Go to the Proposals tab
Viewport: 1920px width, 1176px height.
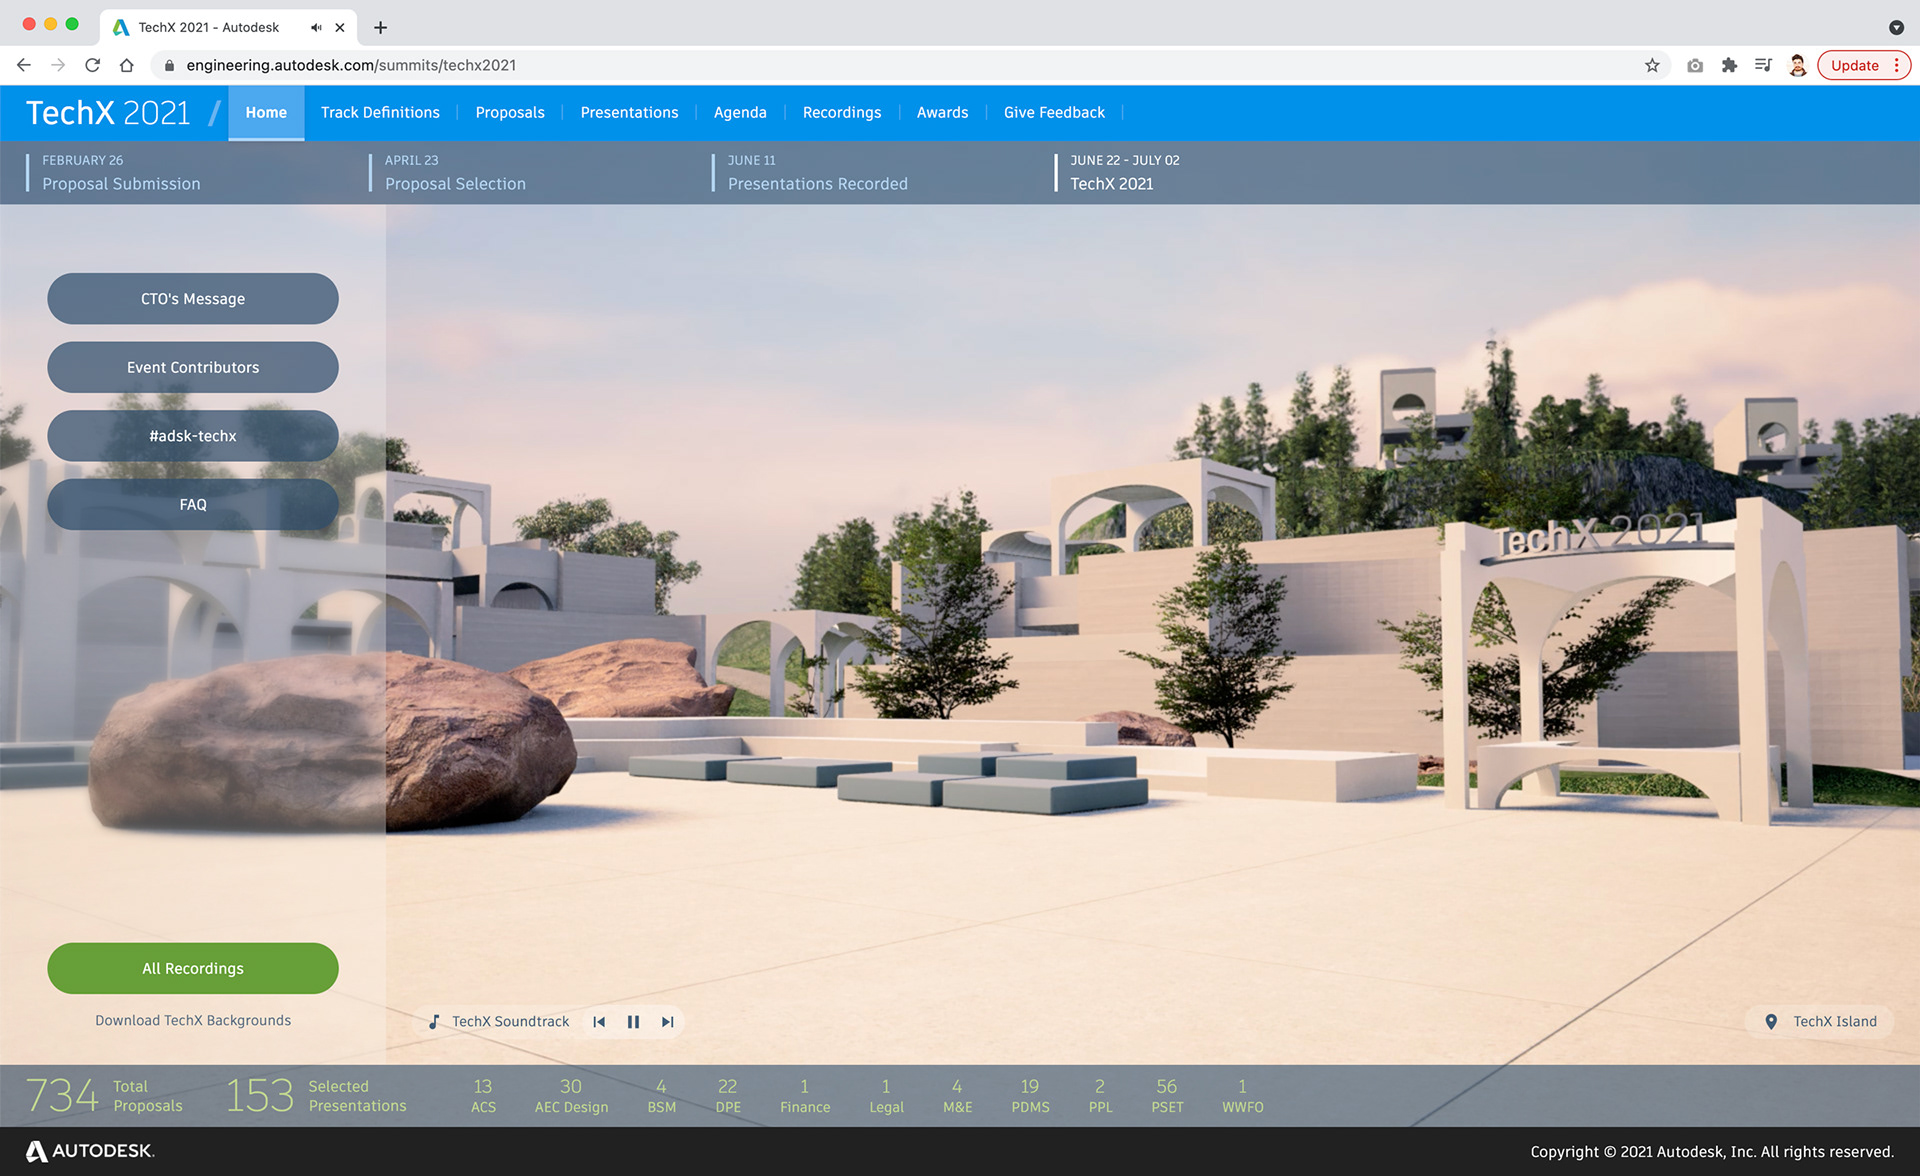pyautogui.click(x=510, y=113)
